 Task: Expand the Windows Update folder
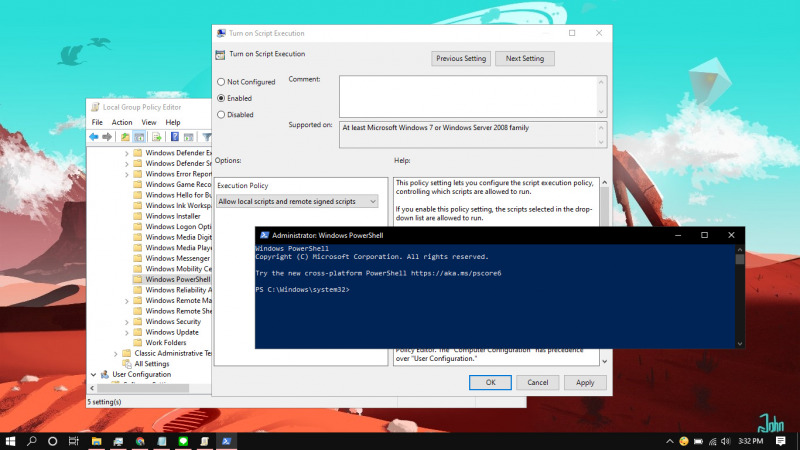point(127,333)
